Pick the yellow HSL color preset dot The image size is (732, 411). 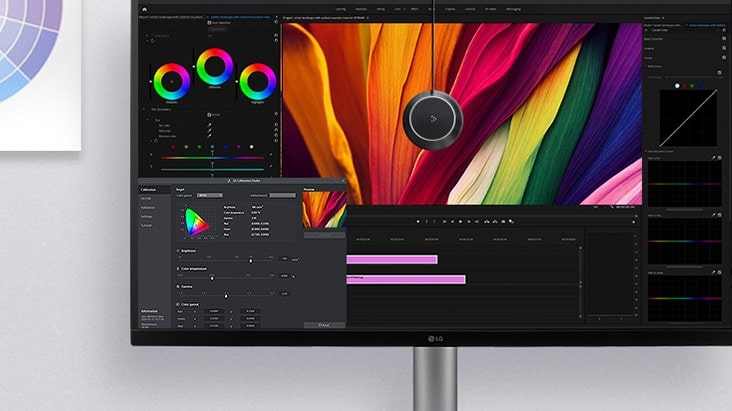[x=186, y=147]
